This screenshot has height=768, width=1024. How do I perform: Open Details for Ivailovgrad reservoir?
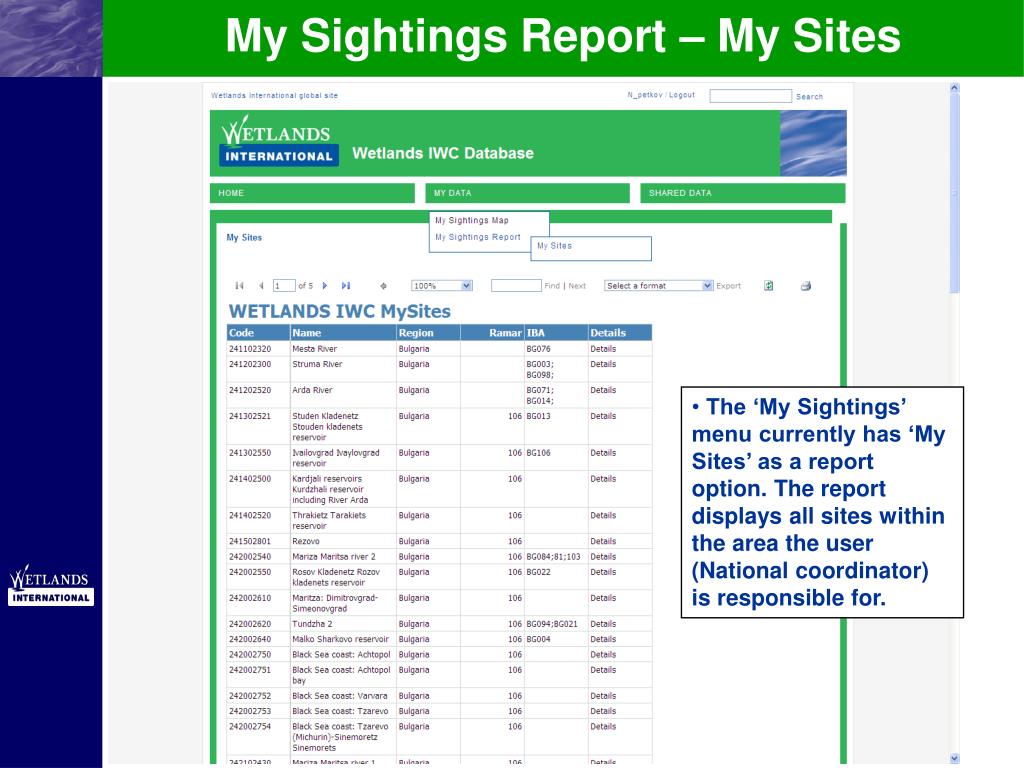(x=603, y=453)
